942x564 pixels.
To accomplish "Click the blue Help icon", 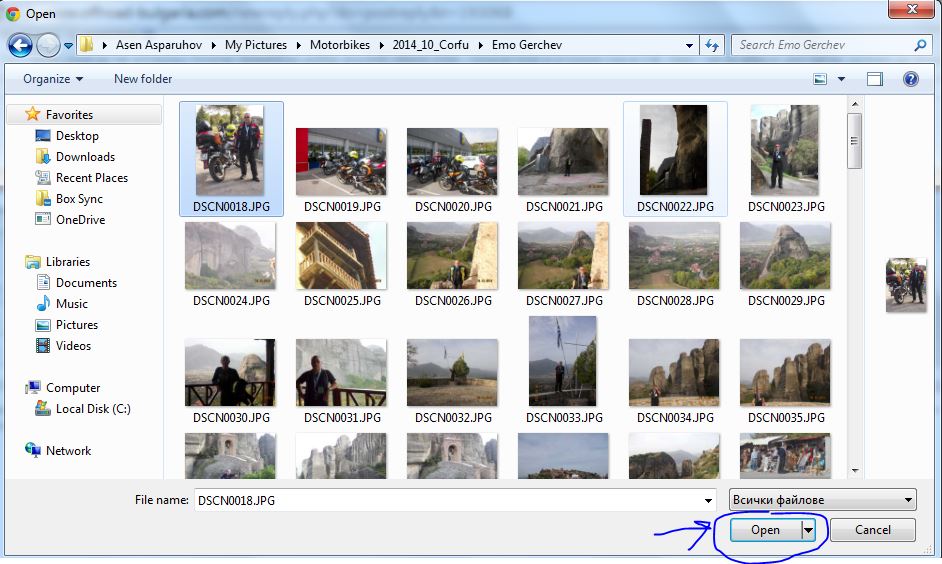I will pos(911,79).
